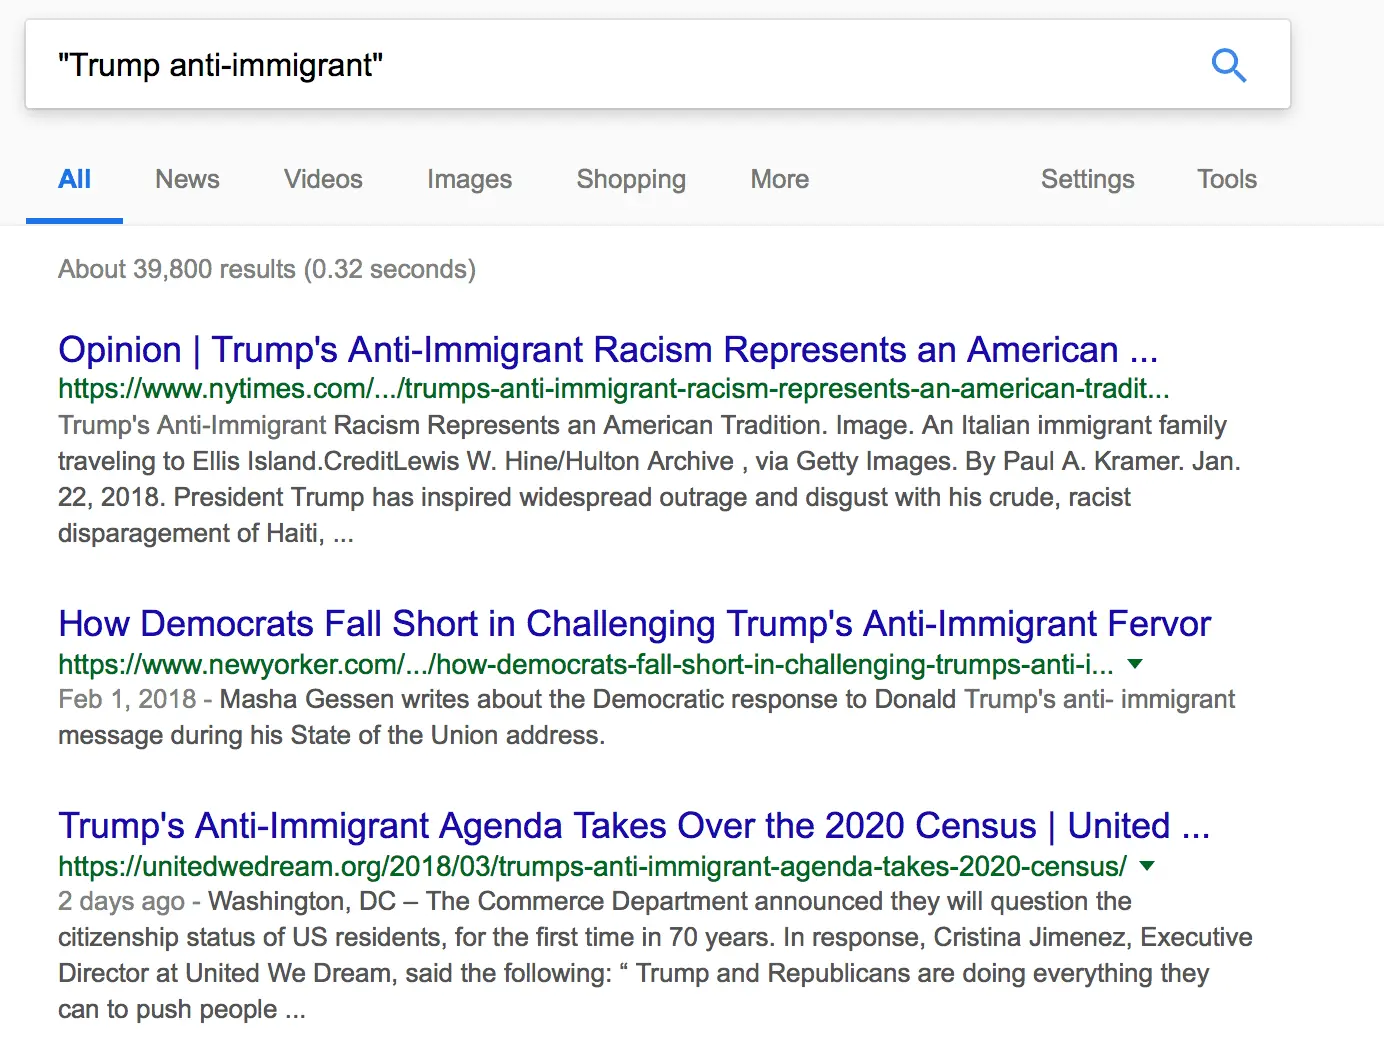Image resolution: width=1384 pixels, height=1054 pixels.
Task: Switch to the Videos tab
Action: click(x=322, y=180)
